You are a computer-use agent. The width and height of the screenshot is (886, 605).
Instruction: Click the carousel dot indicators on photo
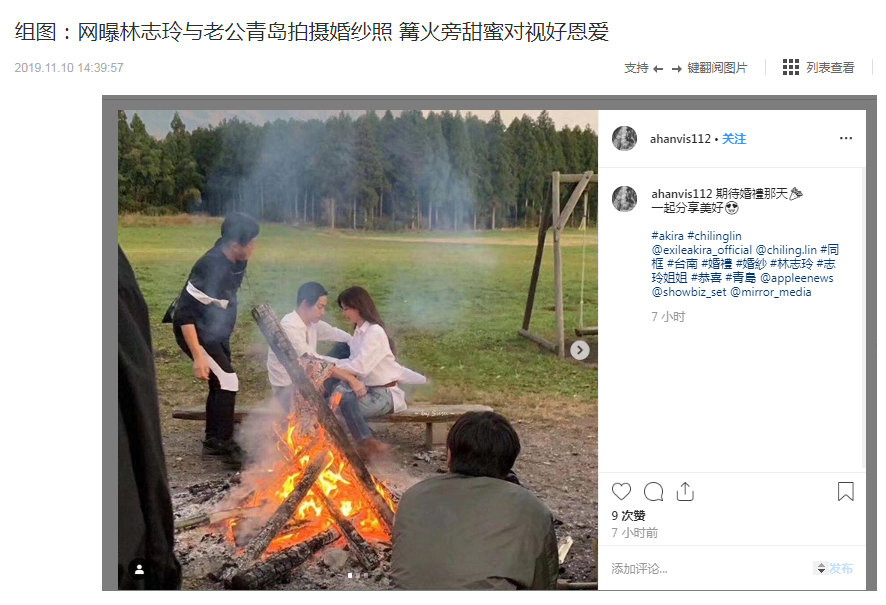tap(358, 576)
